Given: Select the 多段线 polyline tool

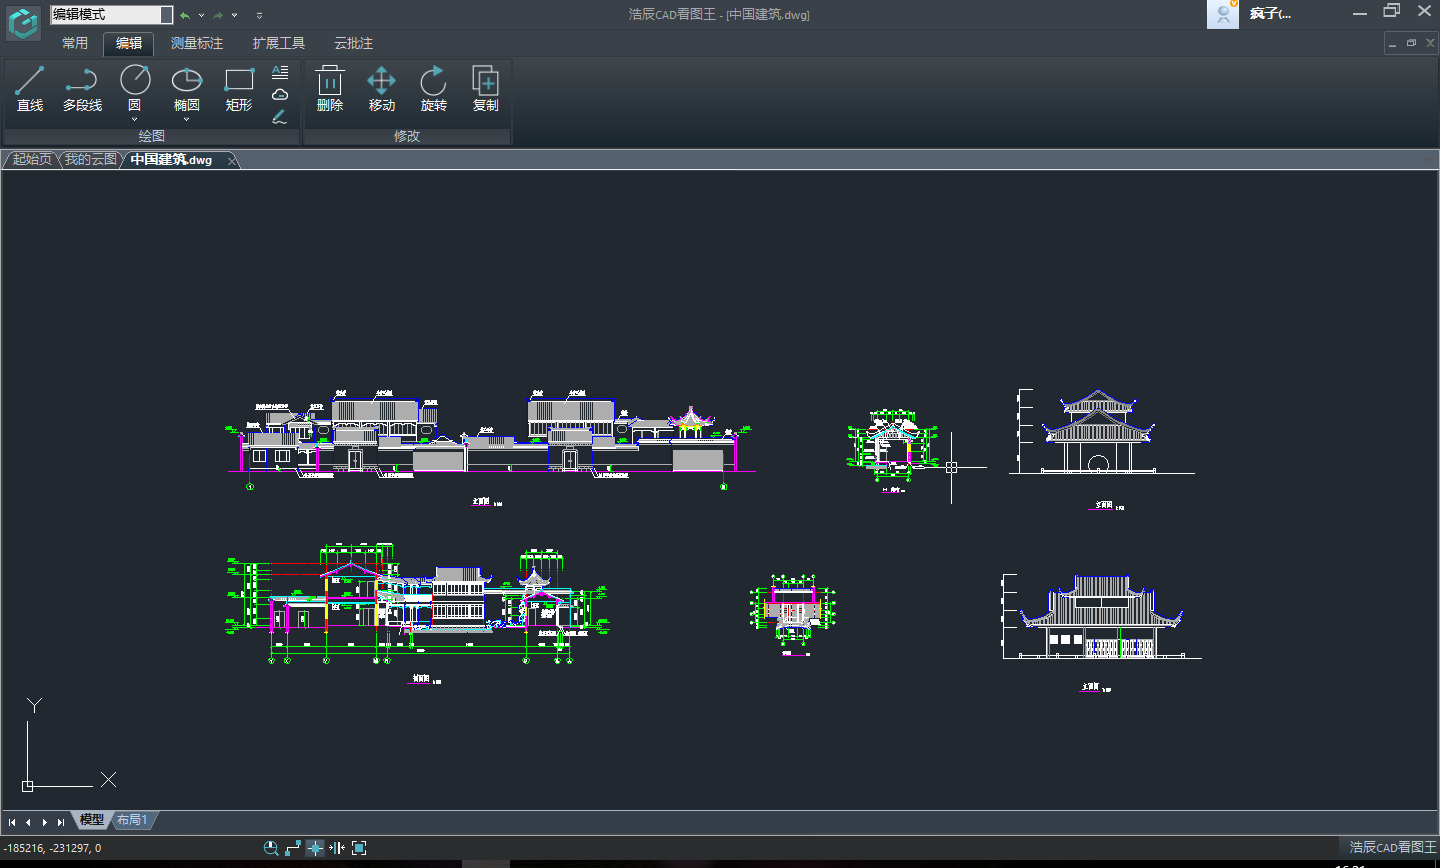Looking at the screenshot, I should pyautogui.click(x=82, y=89).
